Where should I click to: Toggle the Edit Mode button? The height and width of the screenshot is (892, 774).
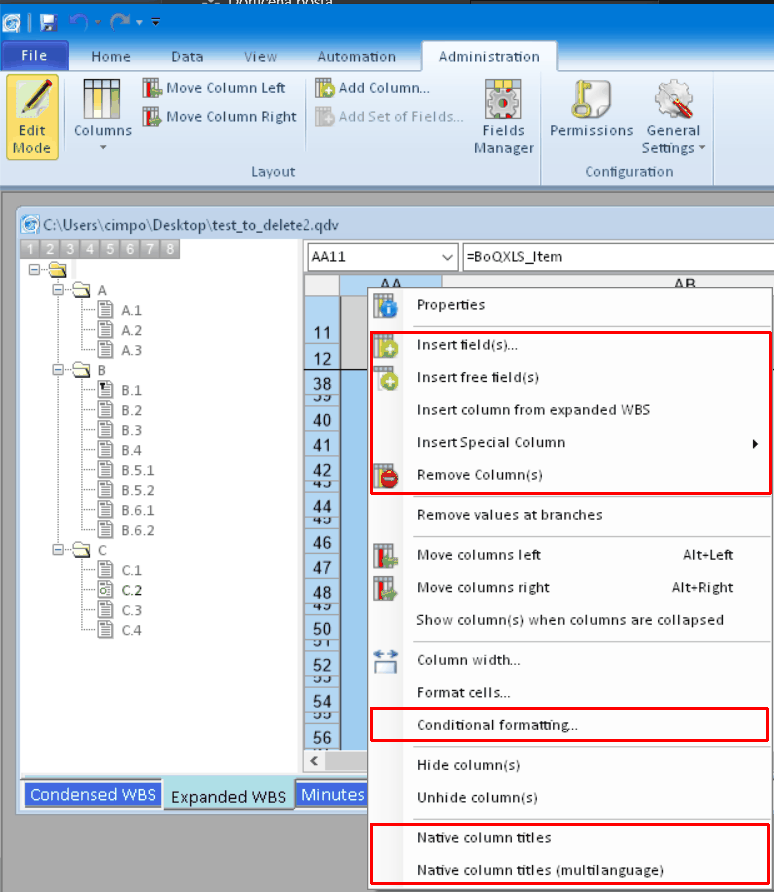[x=32, y=117]
